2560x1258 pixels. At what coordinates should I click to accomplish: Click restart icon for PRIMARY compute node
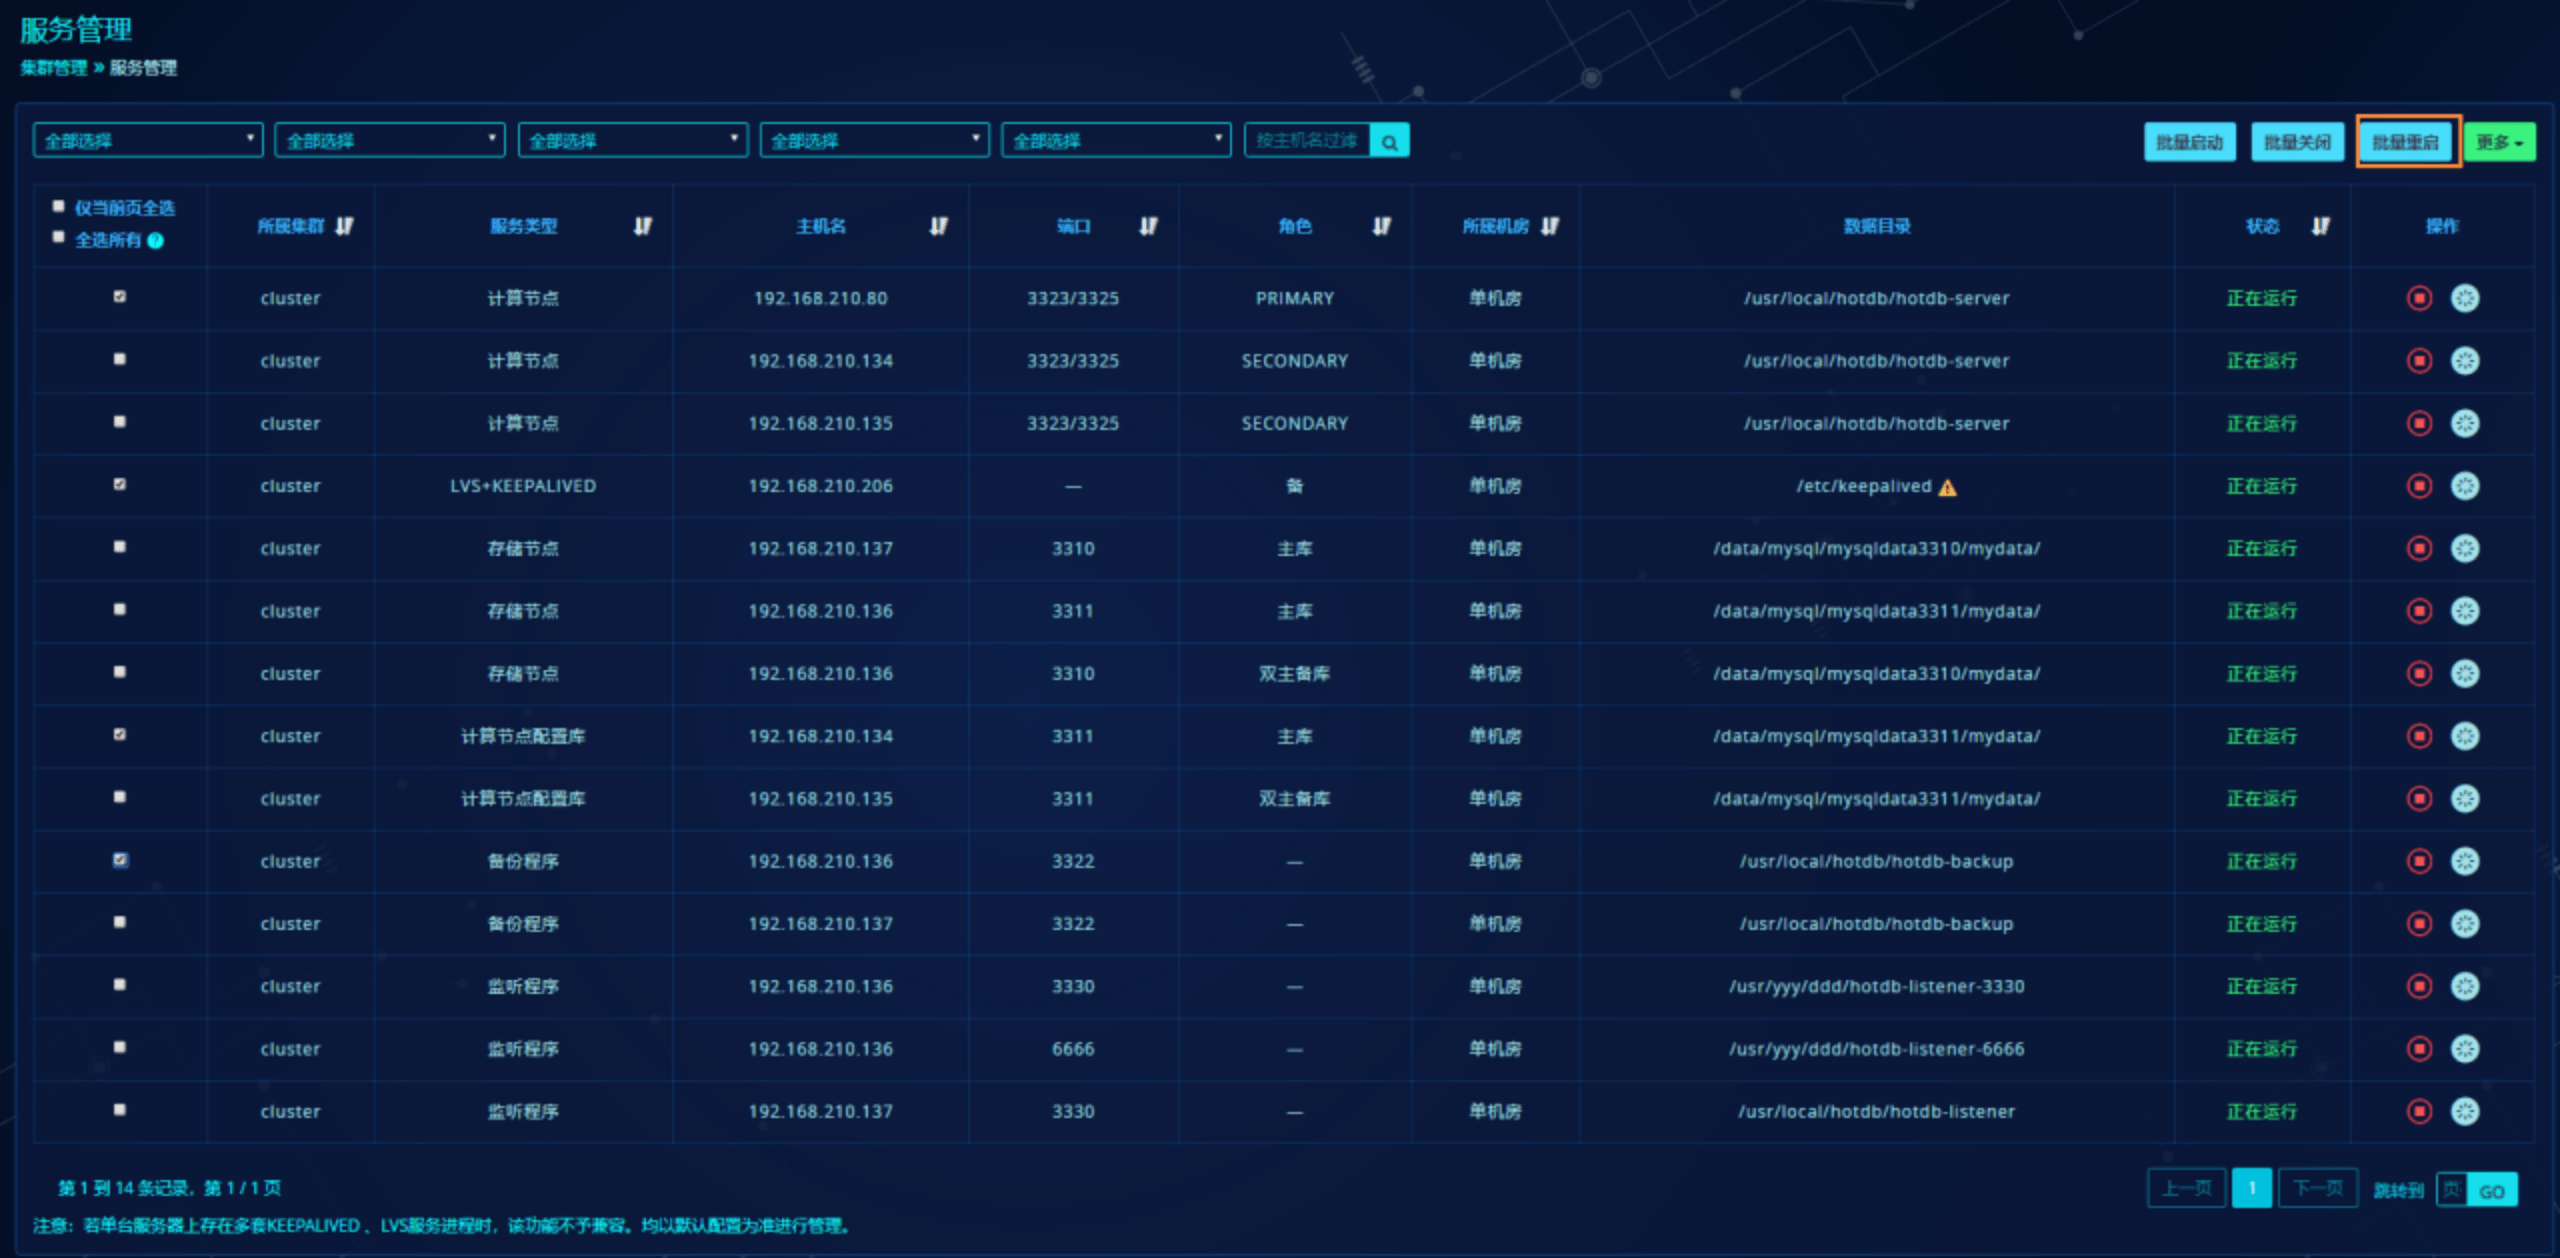pos(2464,298)
